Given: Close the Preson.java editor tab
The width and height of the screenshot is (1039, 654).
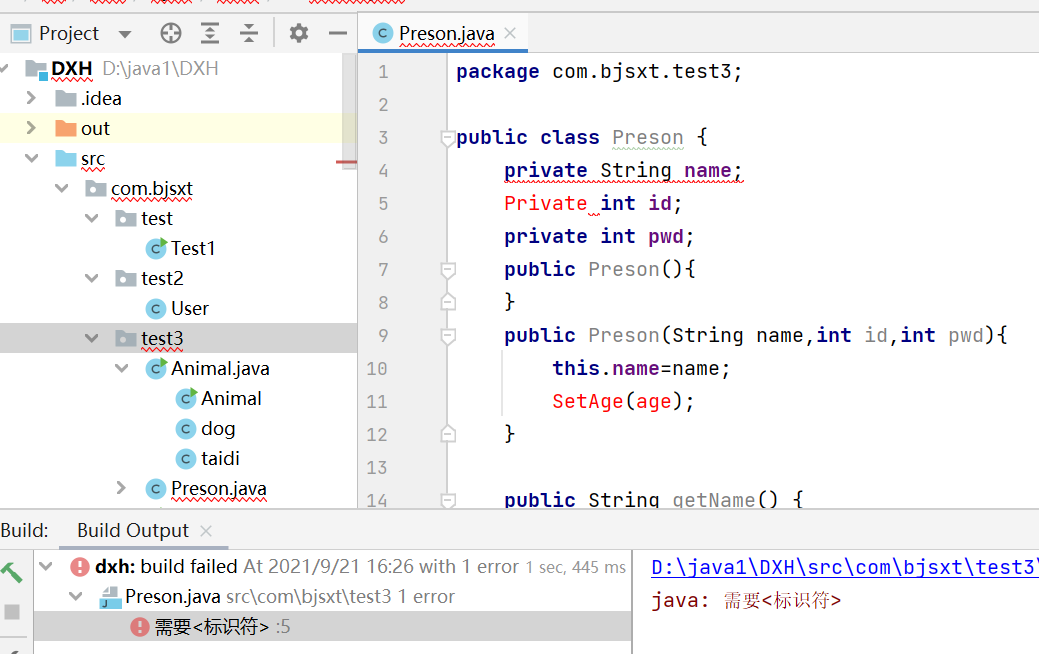Looking at the screenshot, I should (x=510, y=33).
